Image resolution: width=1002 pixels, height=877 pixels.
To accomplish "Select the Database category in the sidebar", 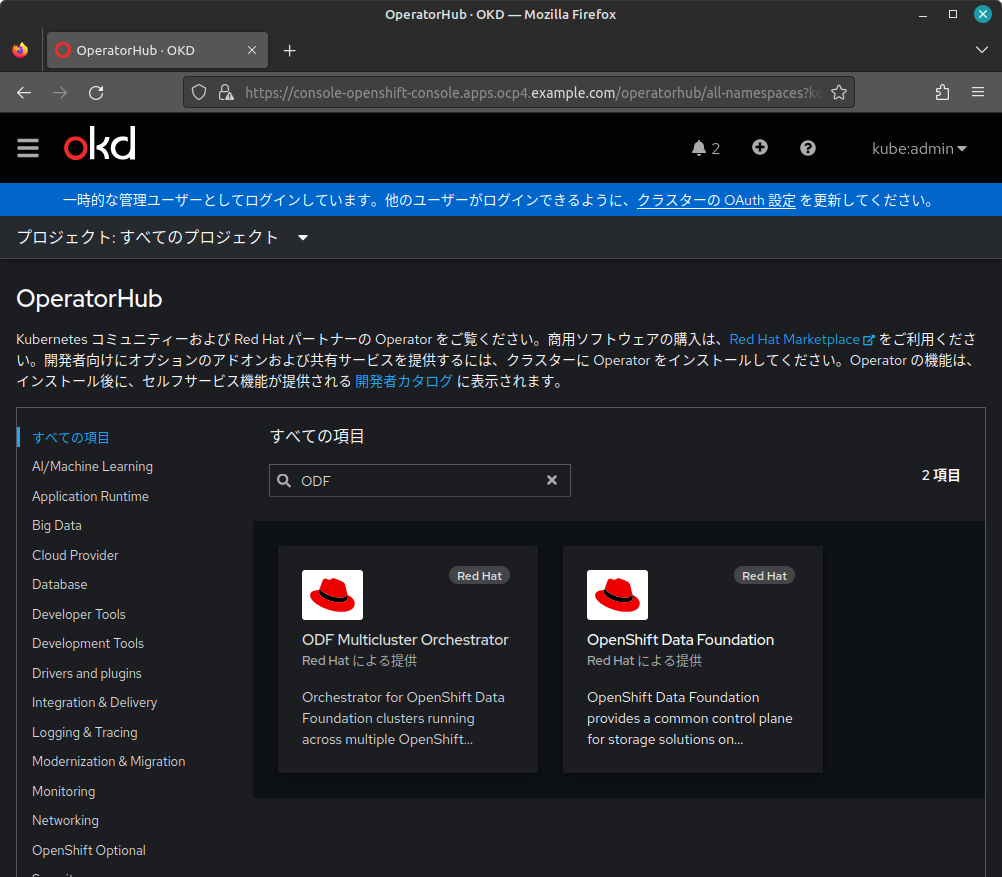I will (59, 584).
